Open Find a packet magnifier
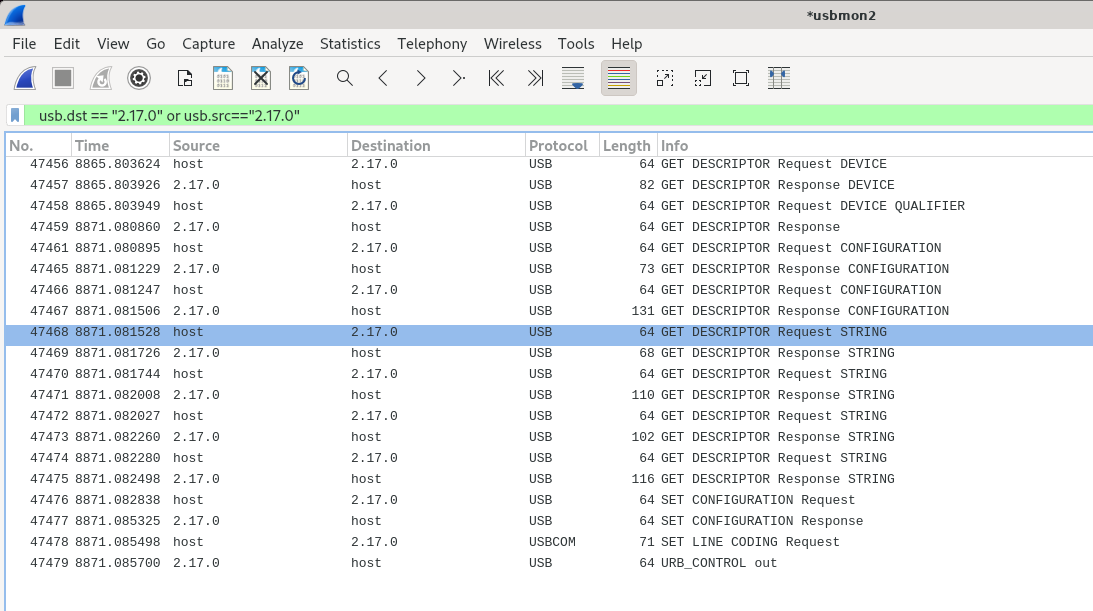Screen dimensions: 1093x611 (344, 78)
